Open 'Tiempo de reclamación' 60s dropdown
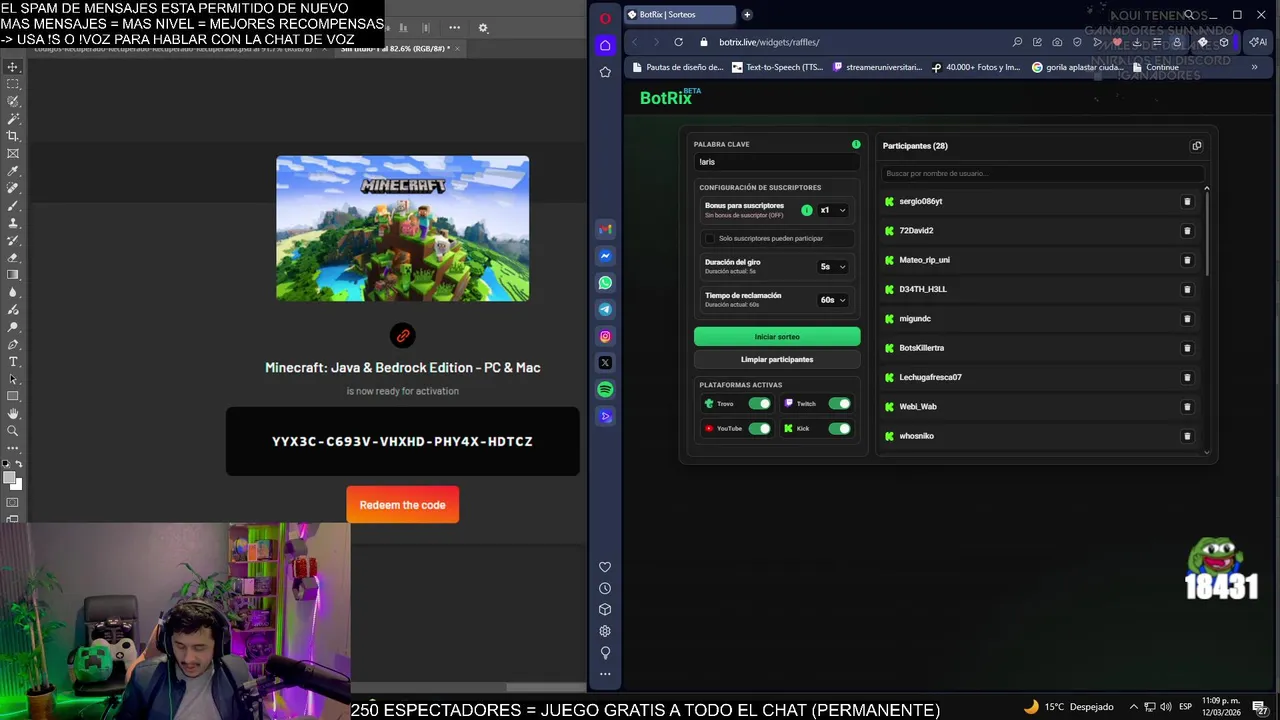The image size is (1280, 720). click(x=833, y=300)
